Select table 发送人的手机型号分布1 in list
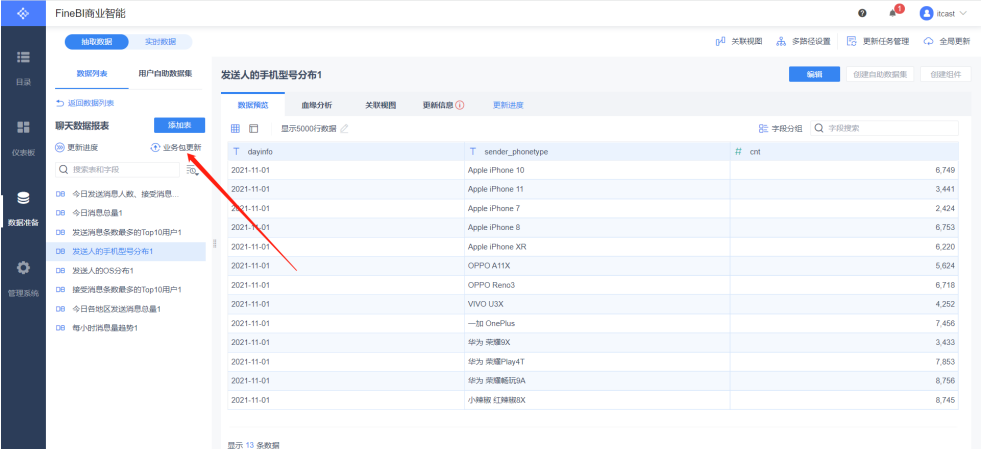The height and width of the screenshot is (449, 982). tap(126, 252)
